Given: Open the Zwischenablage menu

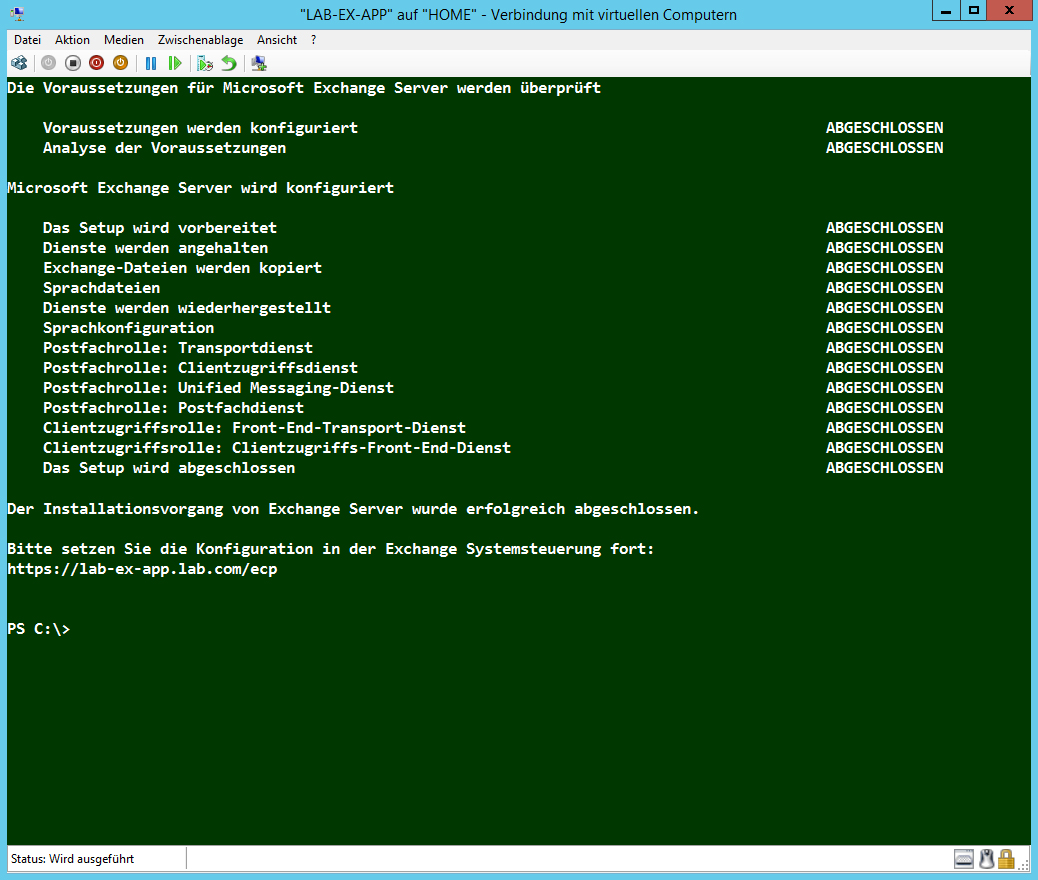Looking at the screenshot, I should point(200,40).
